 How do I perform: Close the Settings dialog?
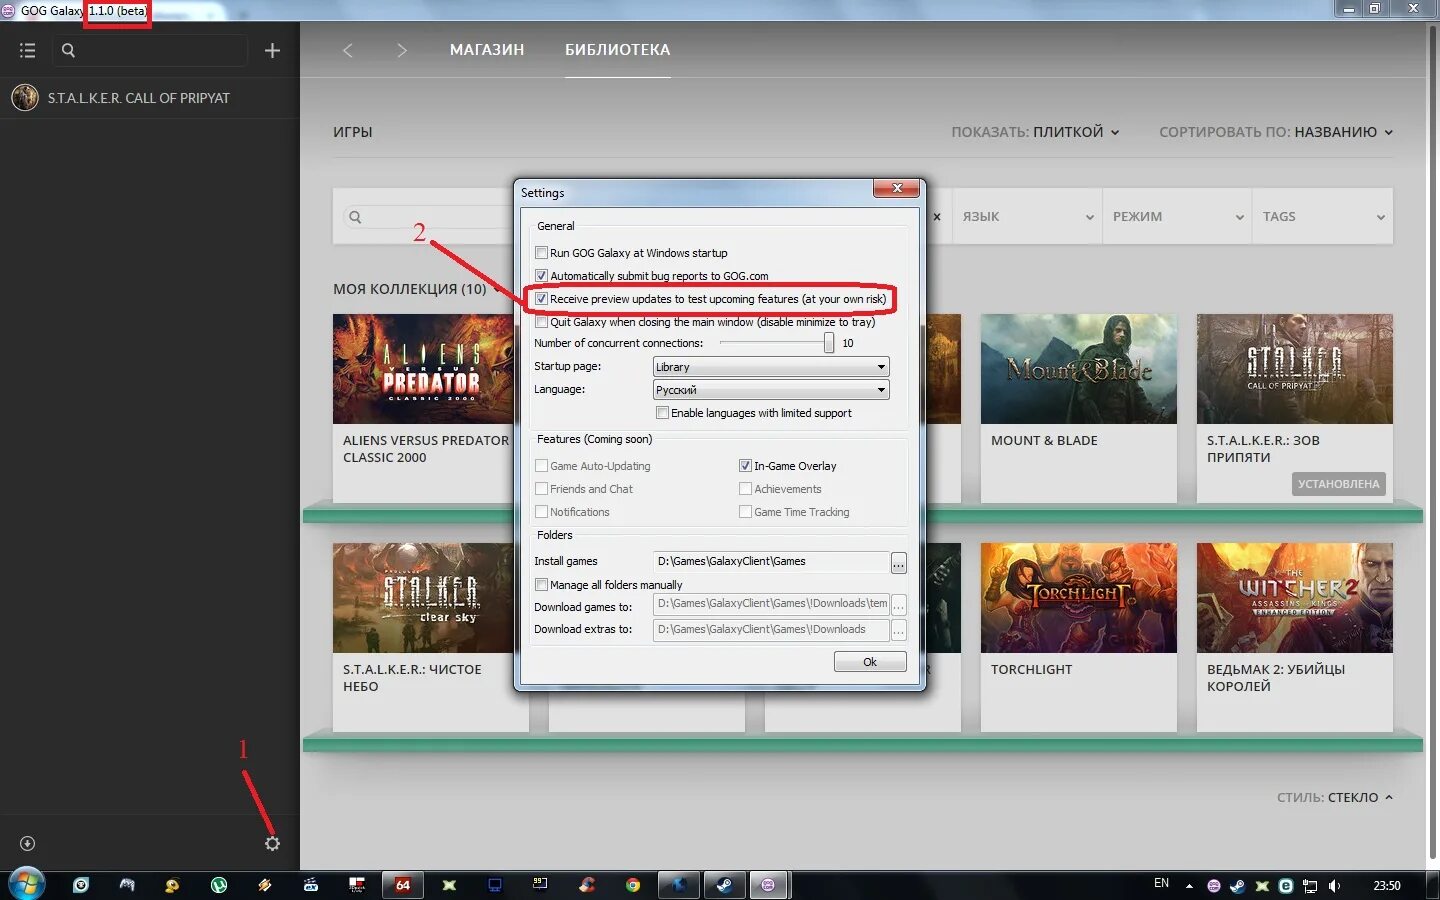tap(897, 188)
